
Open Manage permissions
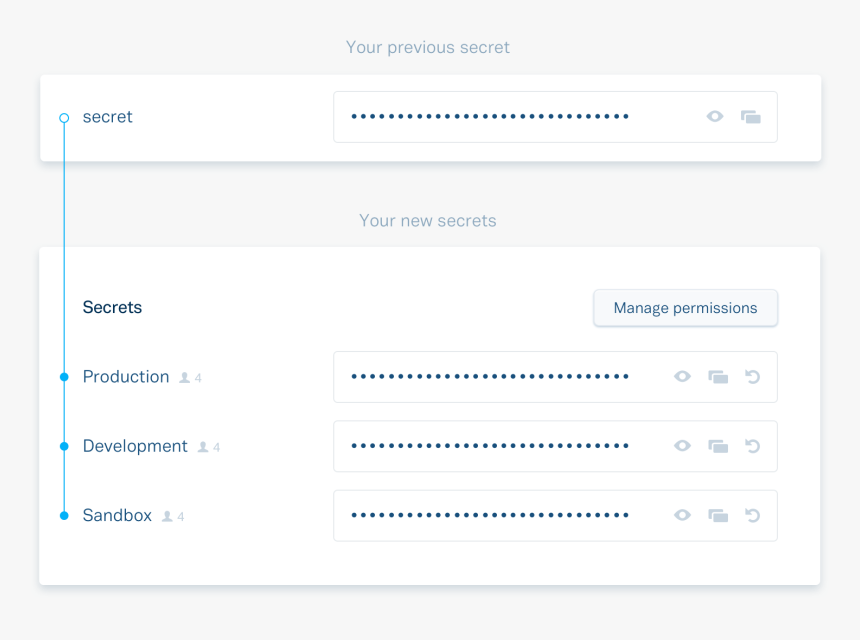[685, 308]
